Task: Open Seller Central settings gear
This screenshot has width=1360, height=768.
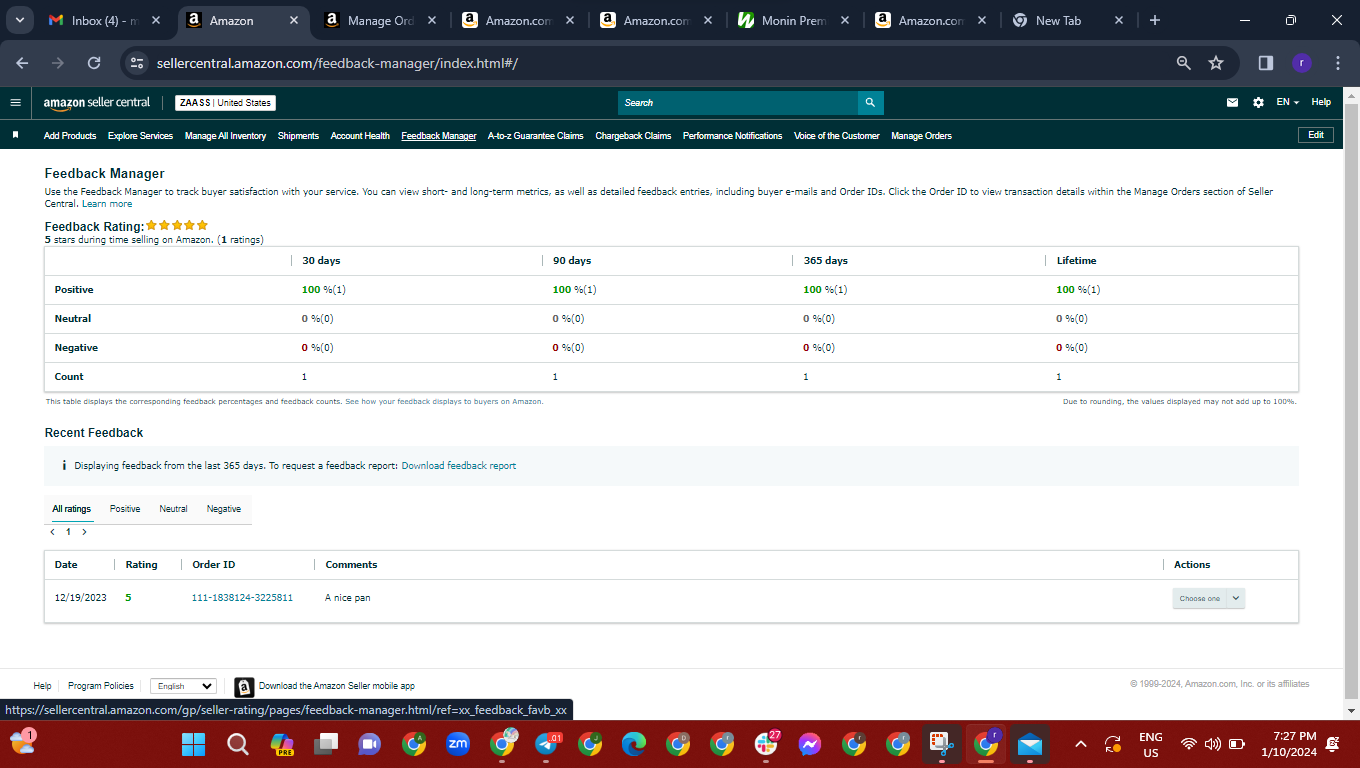Action: click(x=1258, y=102)
